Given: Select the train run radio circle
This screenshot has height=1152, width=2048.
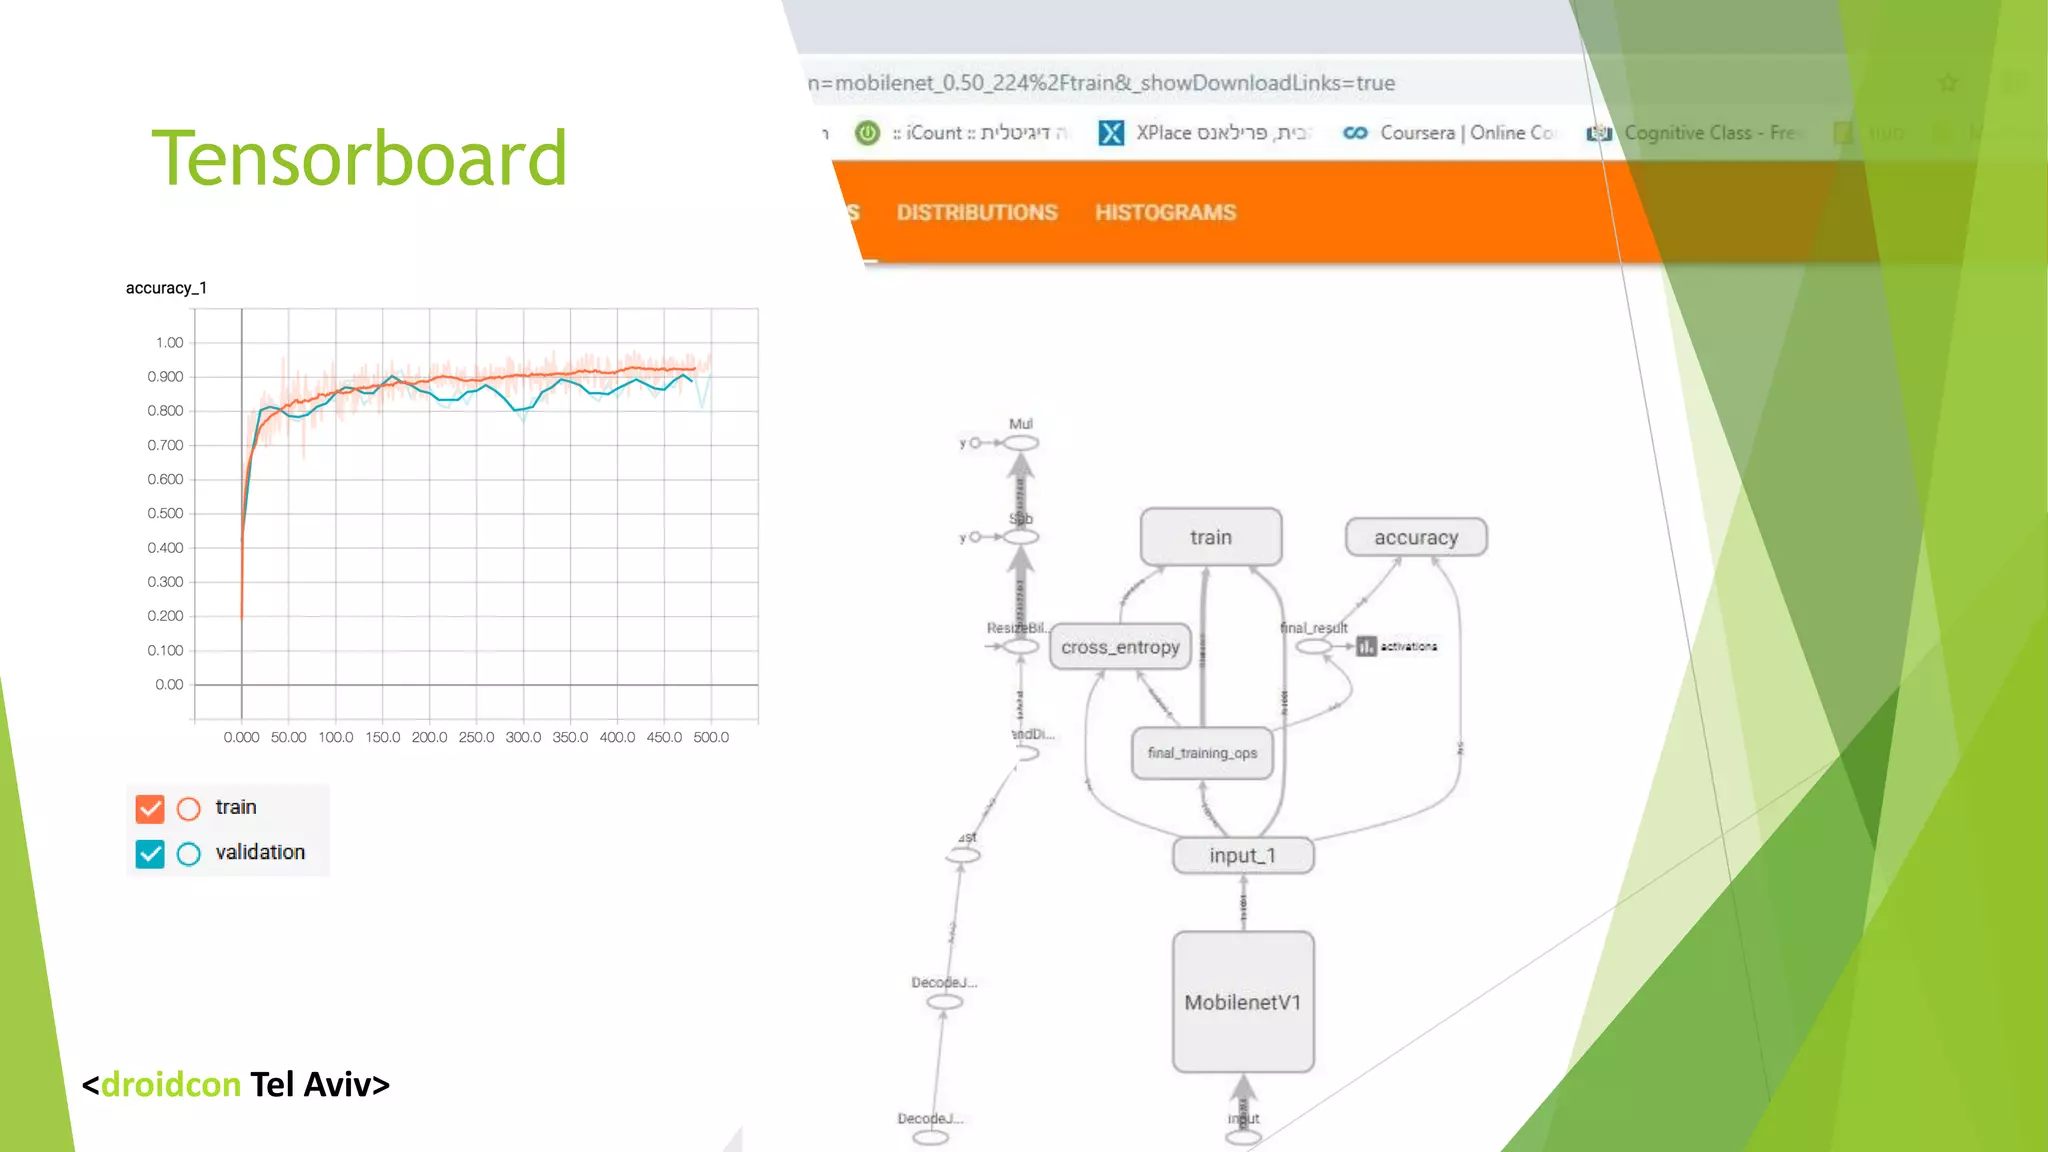Looking at the screenshot, I should point(189,808).
